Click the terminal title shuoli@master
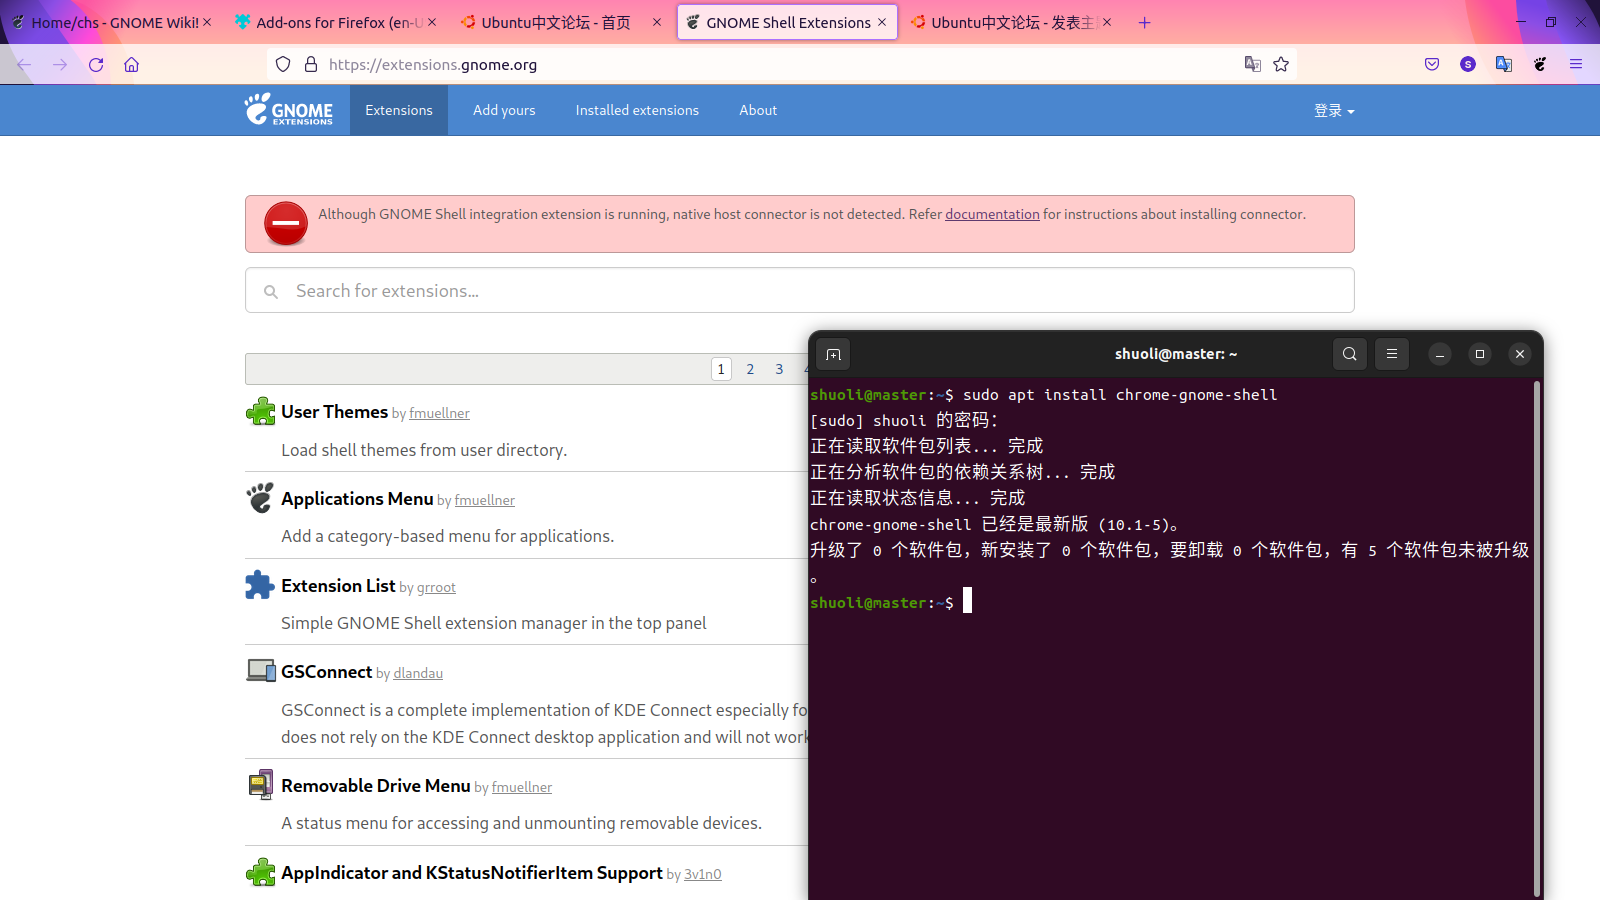Screen dimensions: 1600x900 (x=1176, y=354)
